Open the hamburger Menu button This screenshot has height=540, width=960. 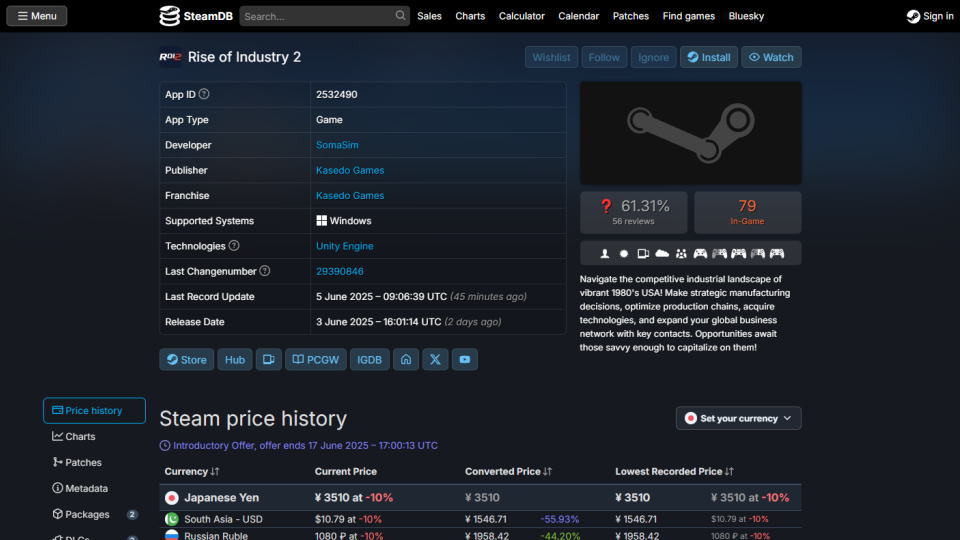point(37,16)
